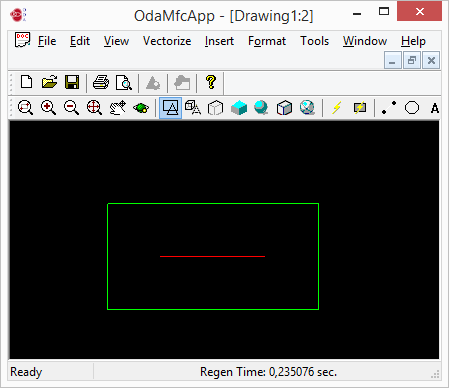The width and height of the screenshot is (449, 388).
Task: Select the Zoom Window tool
Action: [x=25, y=108]
